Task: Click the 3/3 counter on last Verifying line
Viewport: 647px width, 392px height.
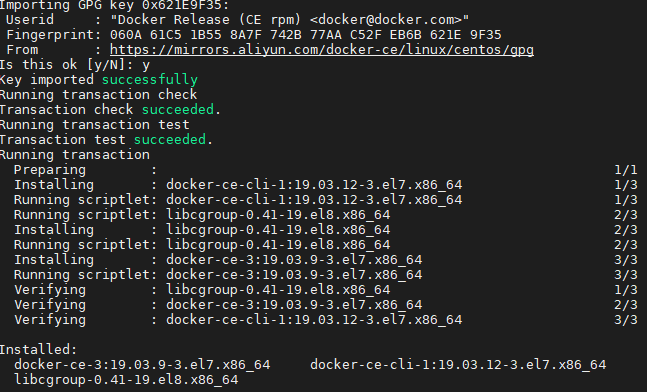Action: (x=626, y=320)
